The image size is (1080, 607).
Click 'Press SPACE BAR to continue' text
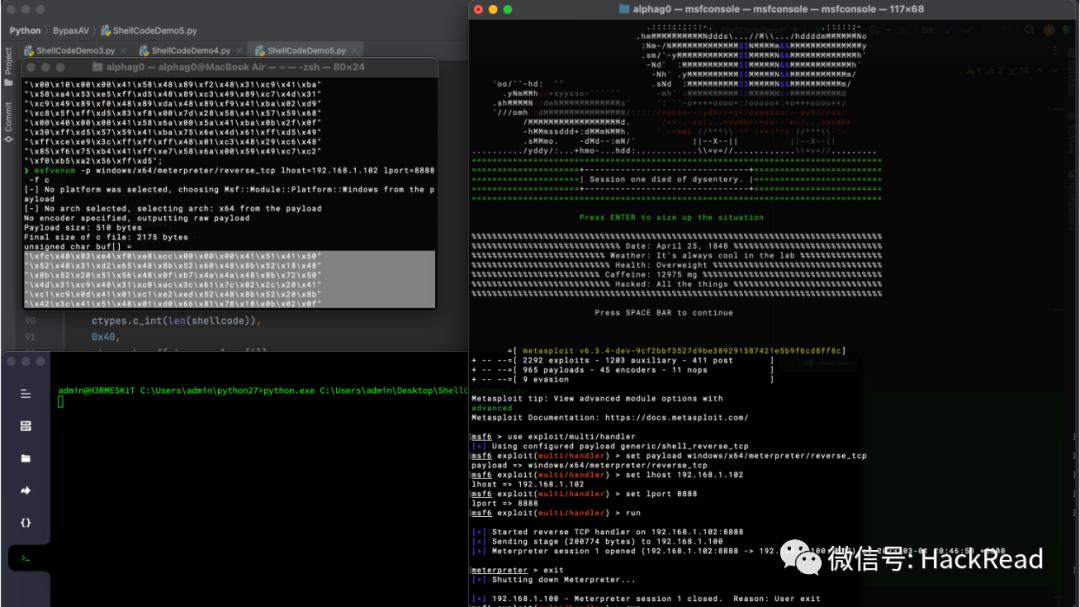pyautogui.click(x=663, y=312)
